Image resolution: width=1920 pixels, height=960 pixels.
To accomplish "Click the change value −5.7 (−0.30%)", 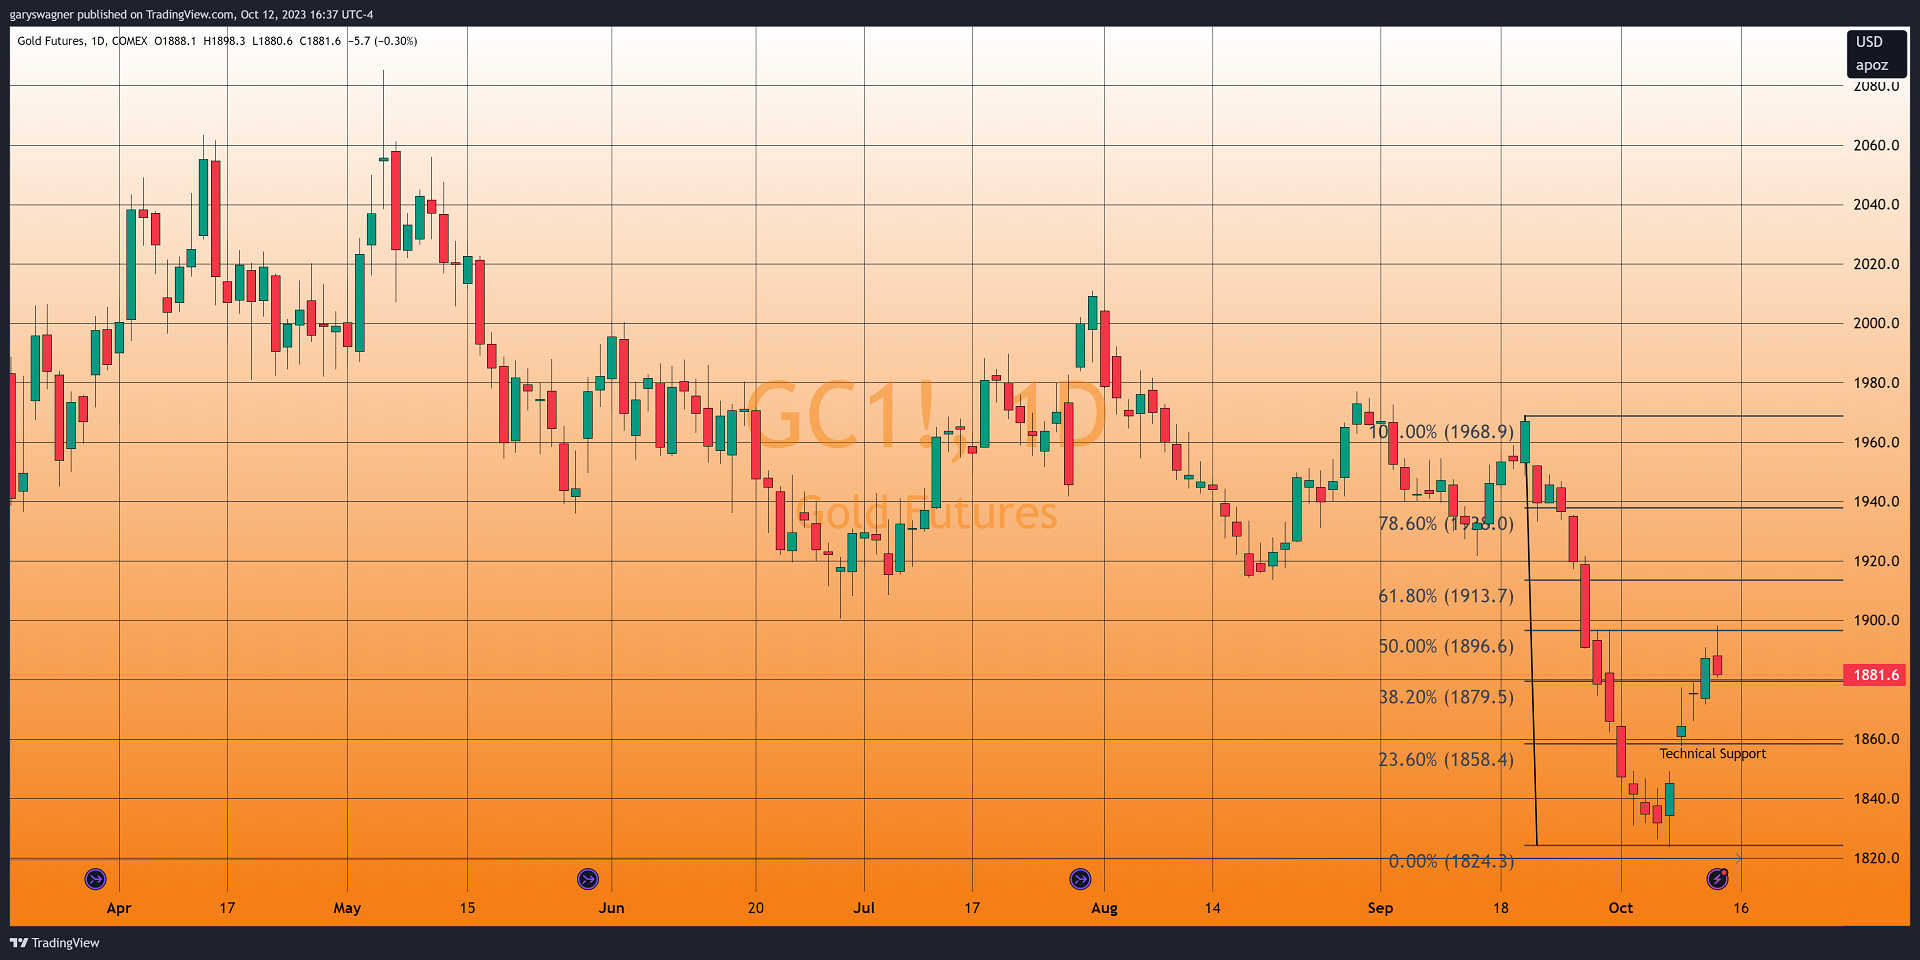I will [383, 41].
